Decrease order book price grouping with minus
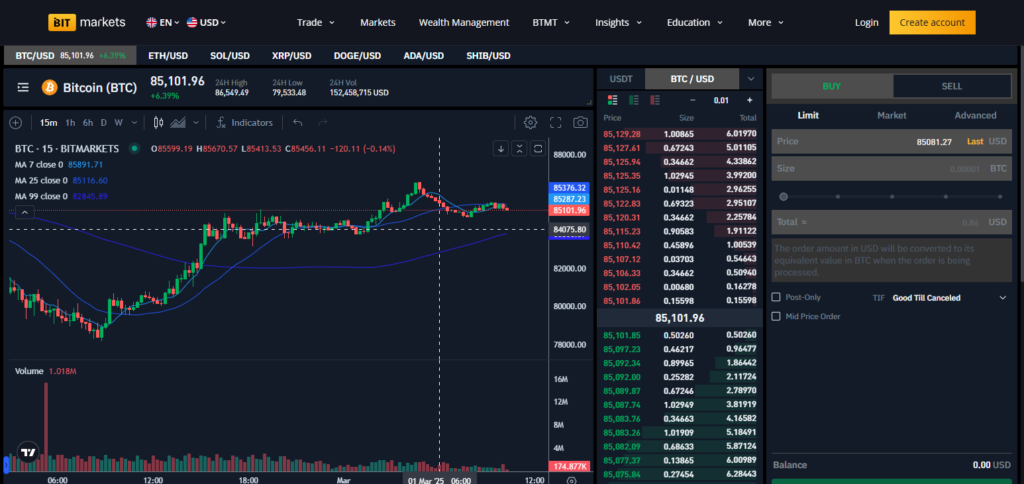This screenshot has height=484, width=1024. tap(693, 100)
